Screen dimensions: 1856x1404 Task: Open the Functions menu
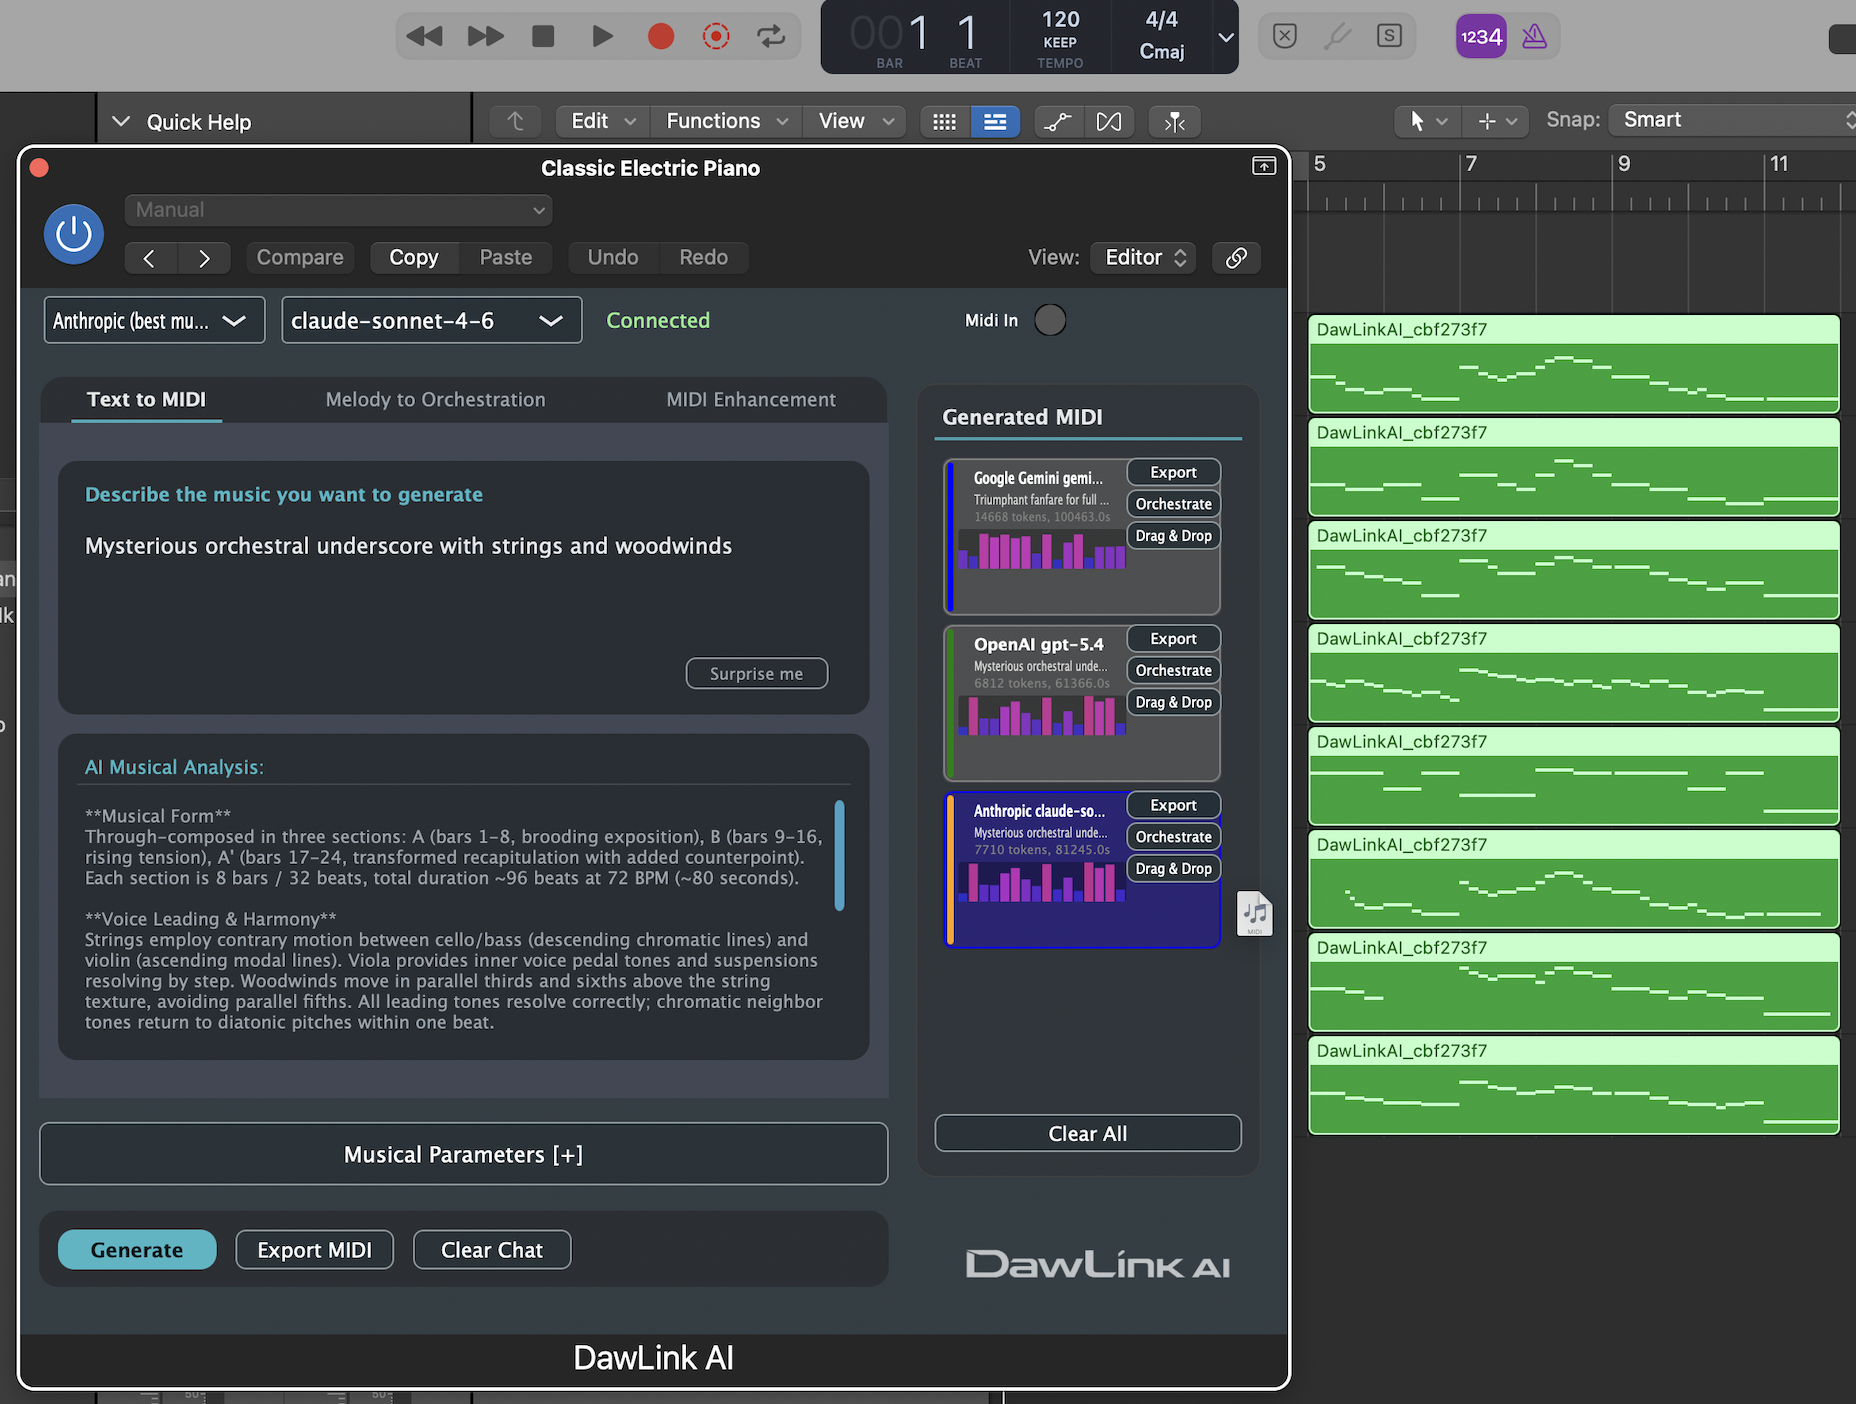(727, 122)
